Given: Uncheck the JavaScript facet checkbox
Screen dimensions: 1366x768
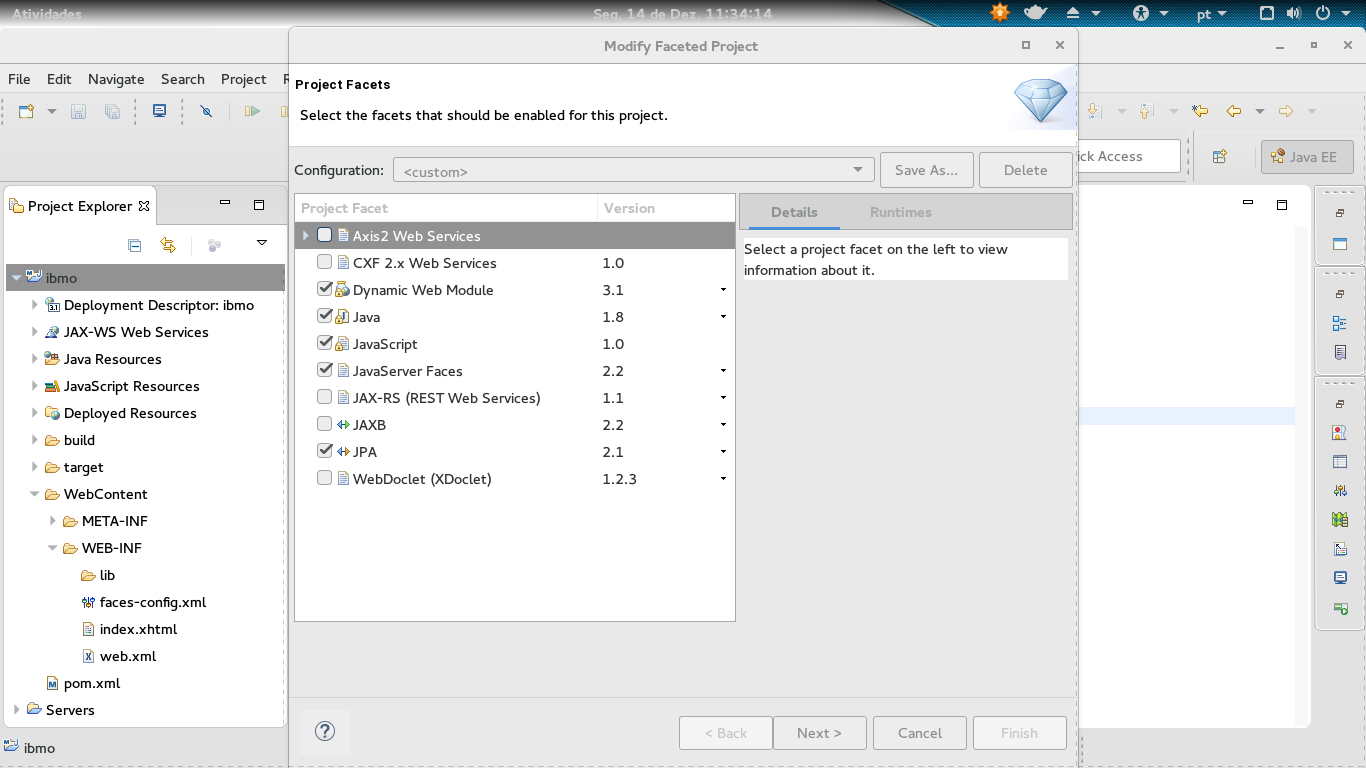Looking at the screenshot, I should point(325,344).
